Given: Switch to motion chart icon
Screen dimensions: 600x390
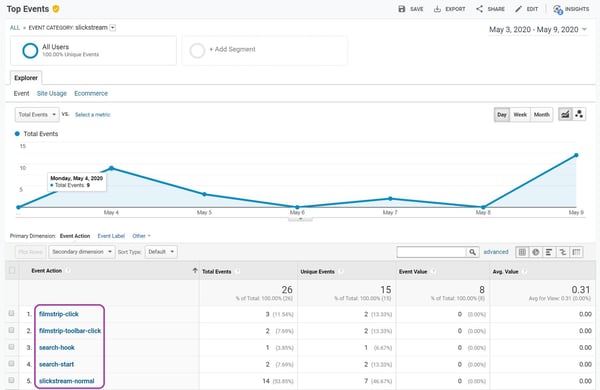Looking at the screenshot, I should coord(579,114).
